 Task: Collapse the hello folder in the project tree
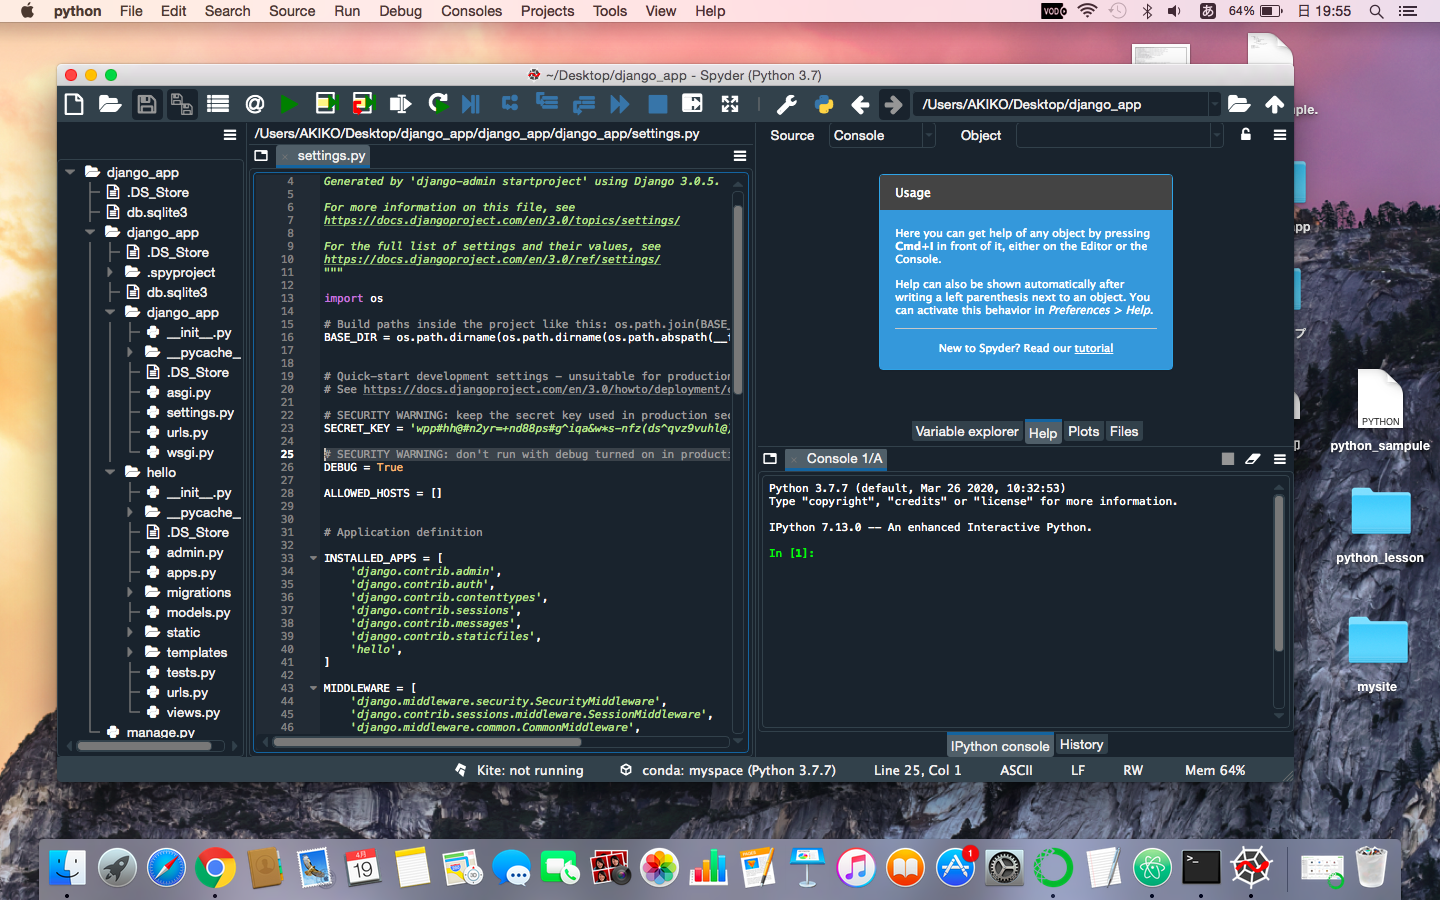(x=111, y=472)
